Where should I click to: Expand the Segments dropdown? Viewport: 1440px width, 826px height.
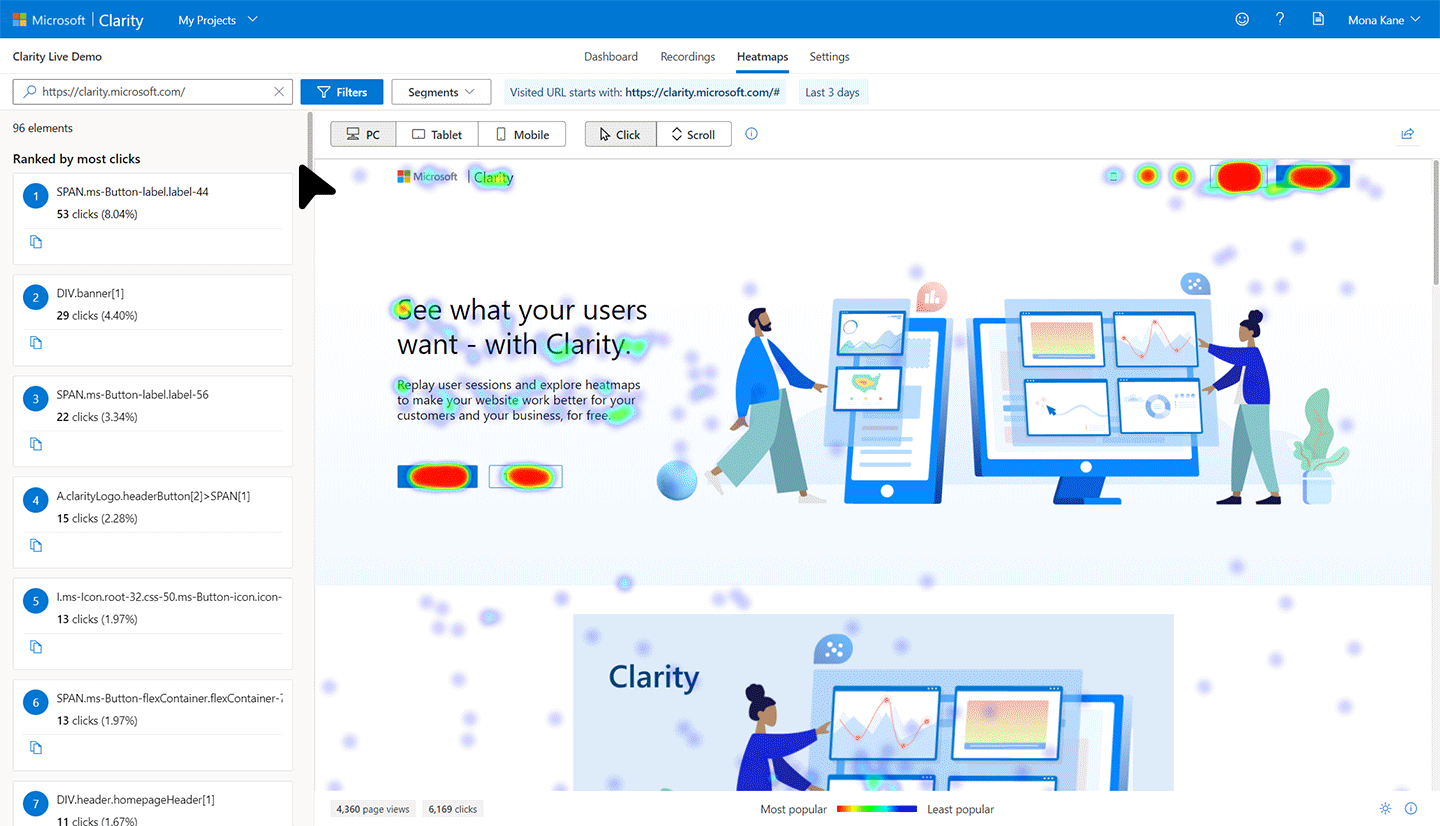pos(441,92)
